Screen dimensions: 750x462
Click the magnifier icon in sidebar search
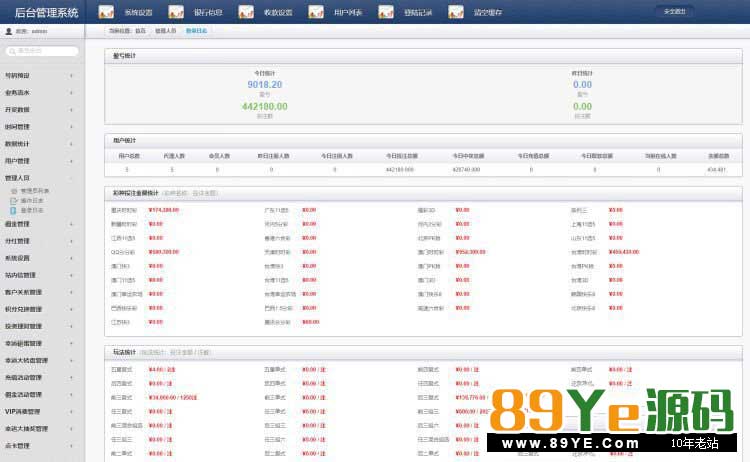coord(12,51)
